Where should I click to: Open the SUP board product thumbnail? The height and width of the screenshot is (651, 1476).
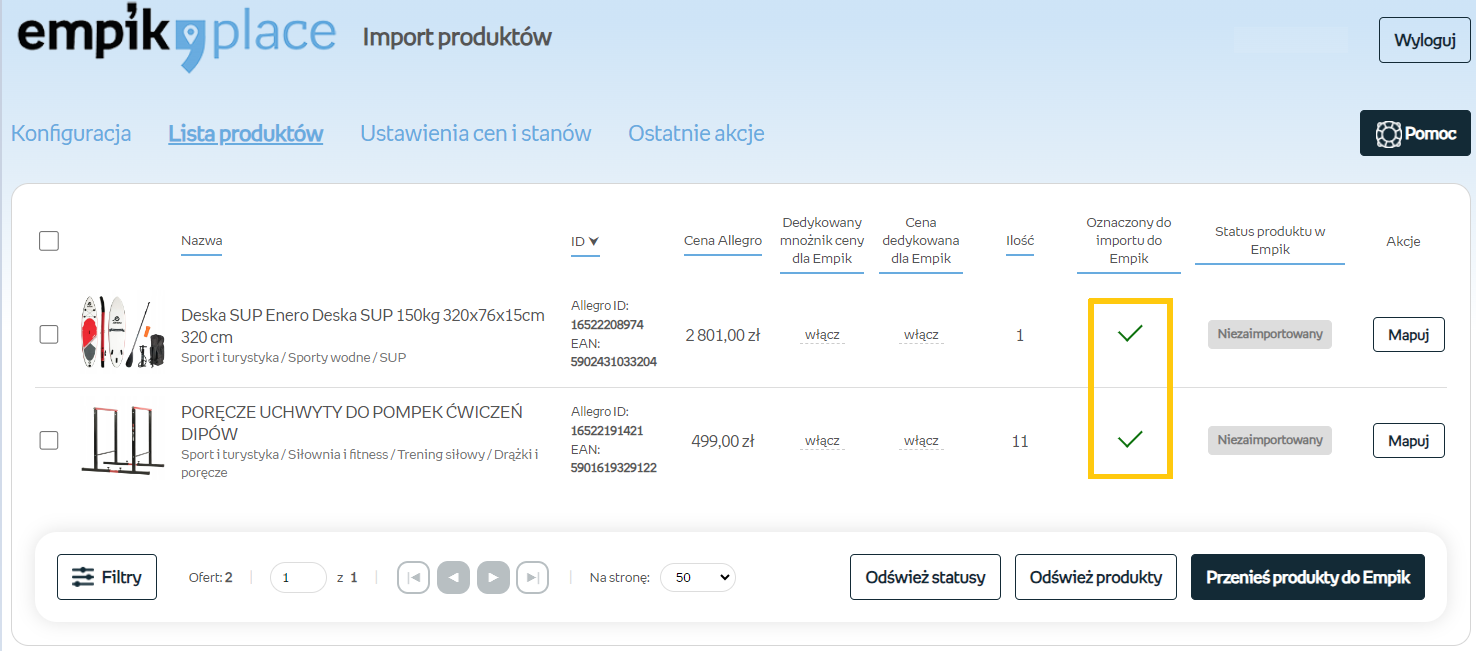point(115,333)
